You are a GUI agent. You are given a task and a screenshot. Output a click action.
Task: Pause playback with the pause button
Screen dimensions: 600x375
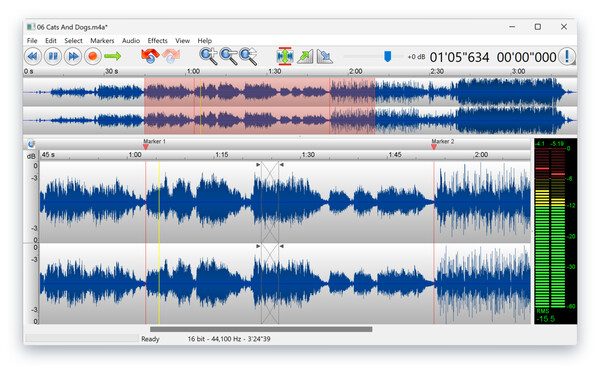click(53, 57)
